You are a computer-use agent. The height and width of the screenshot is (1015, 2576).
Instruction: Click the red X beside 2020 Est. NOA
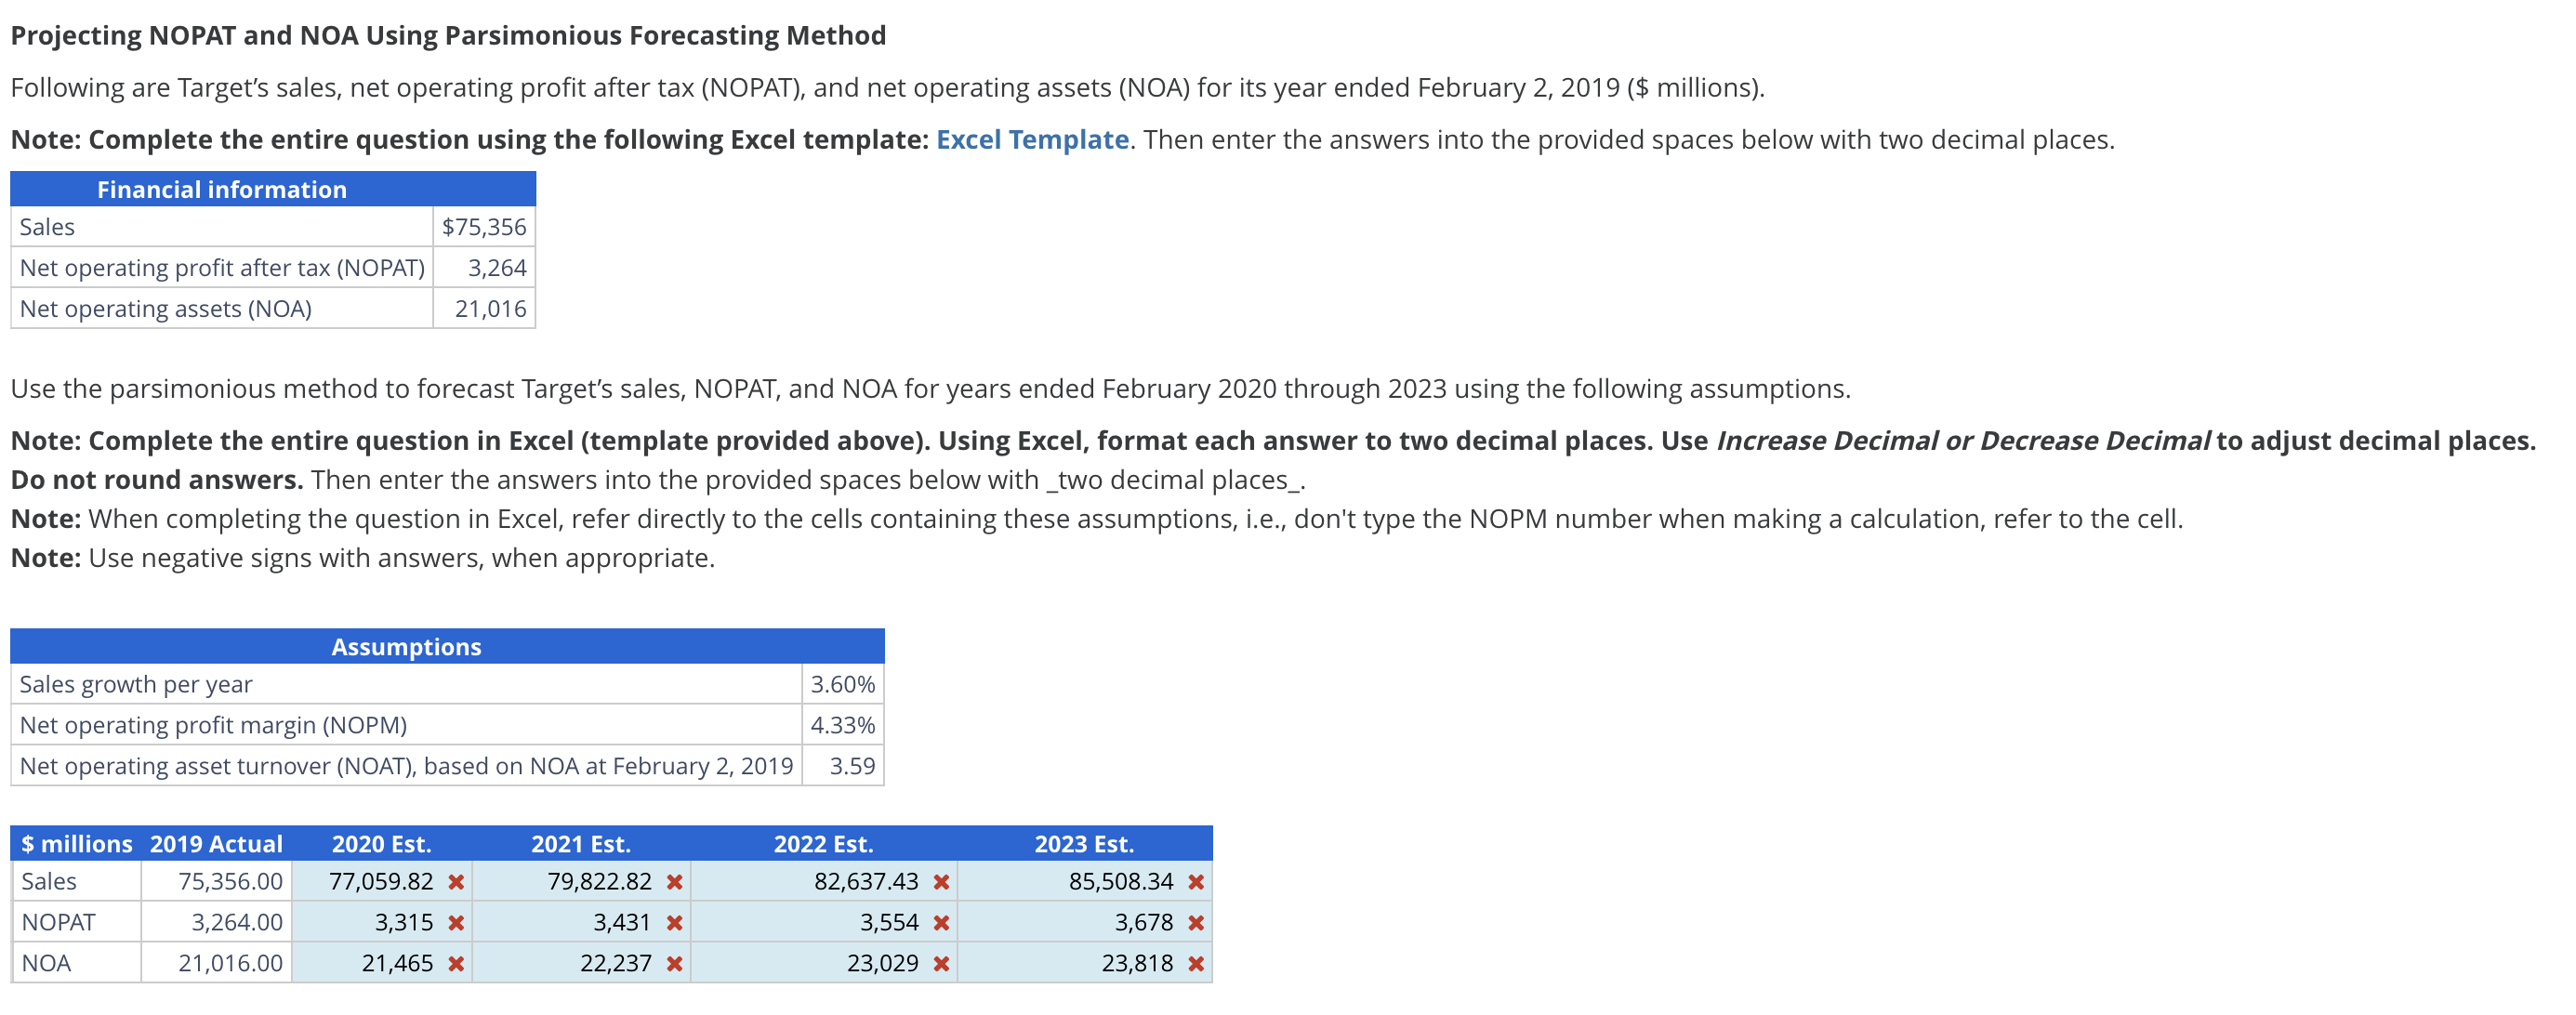pyautogui.click(x=456, y=964)
